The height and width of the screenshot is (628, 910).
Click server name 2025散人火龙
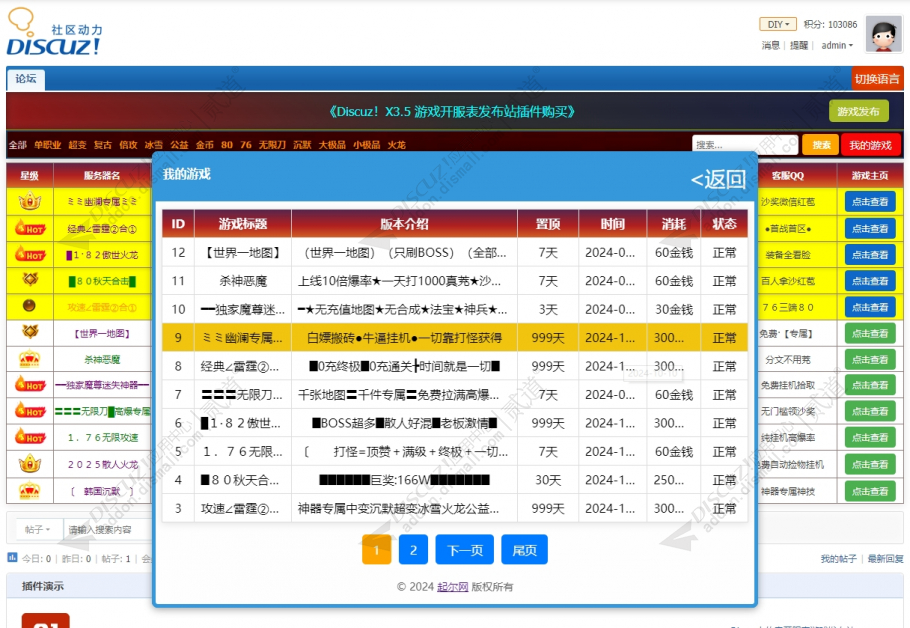pyautogui.click(x=103, y=464)
